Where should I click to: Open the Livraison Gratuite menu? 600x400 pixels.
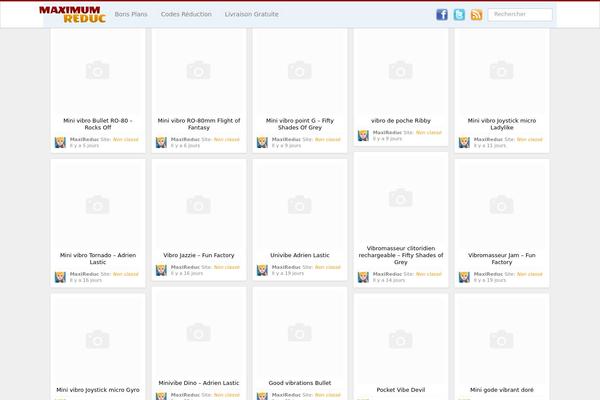251,14
